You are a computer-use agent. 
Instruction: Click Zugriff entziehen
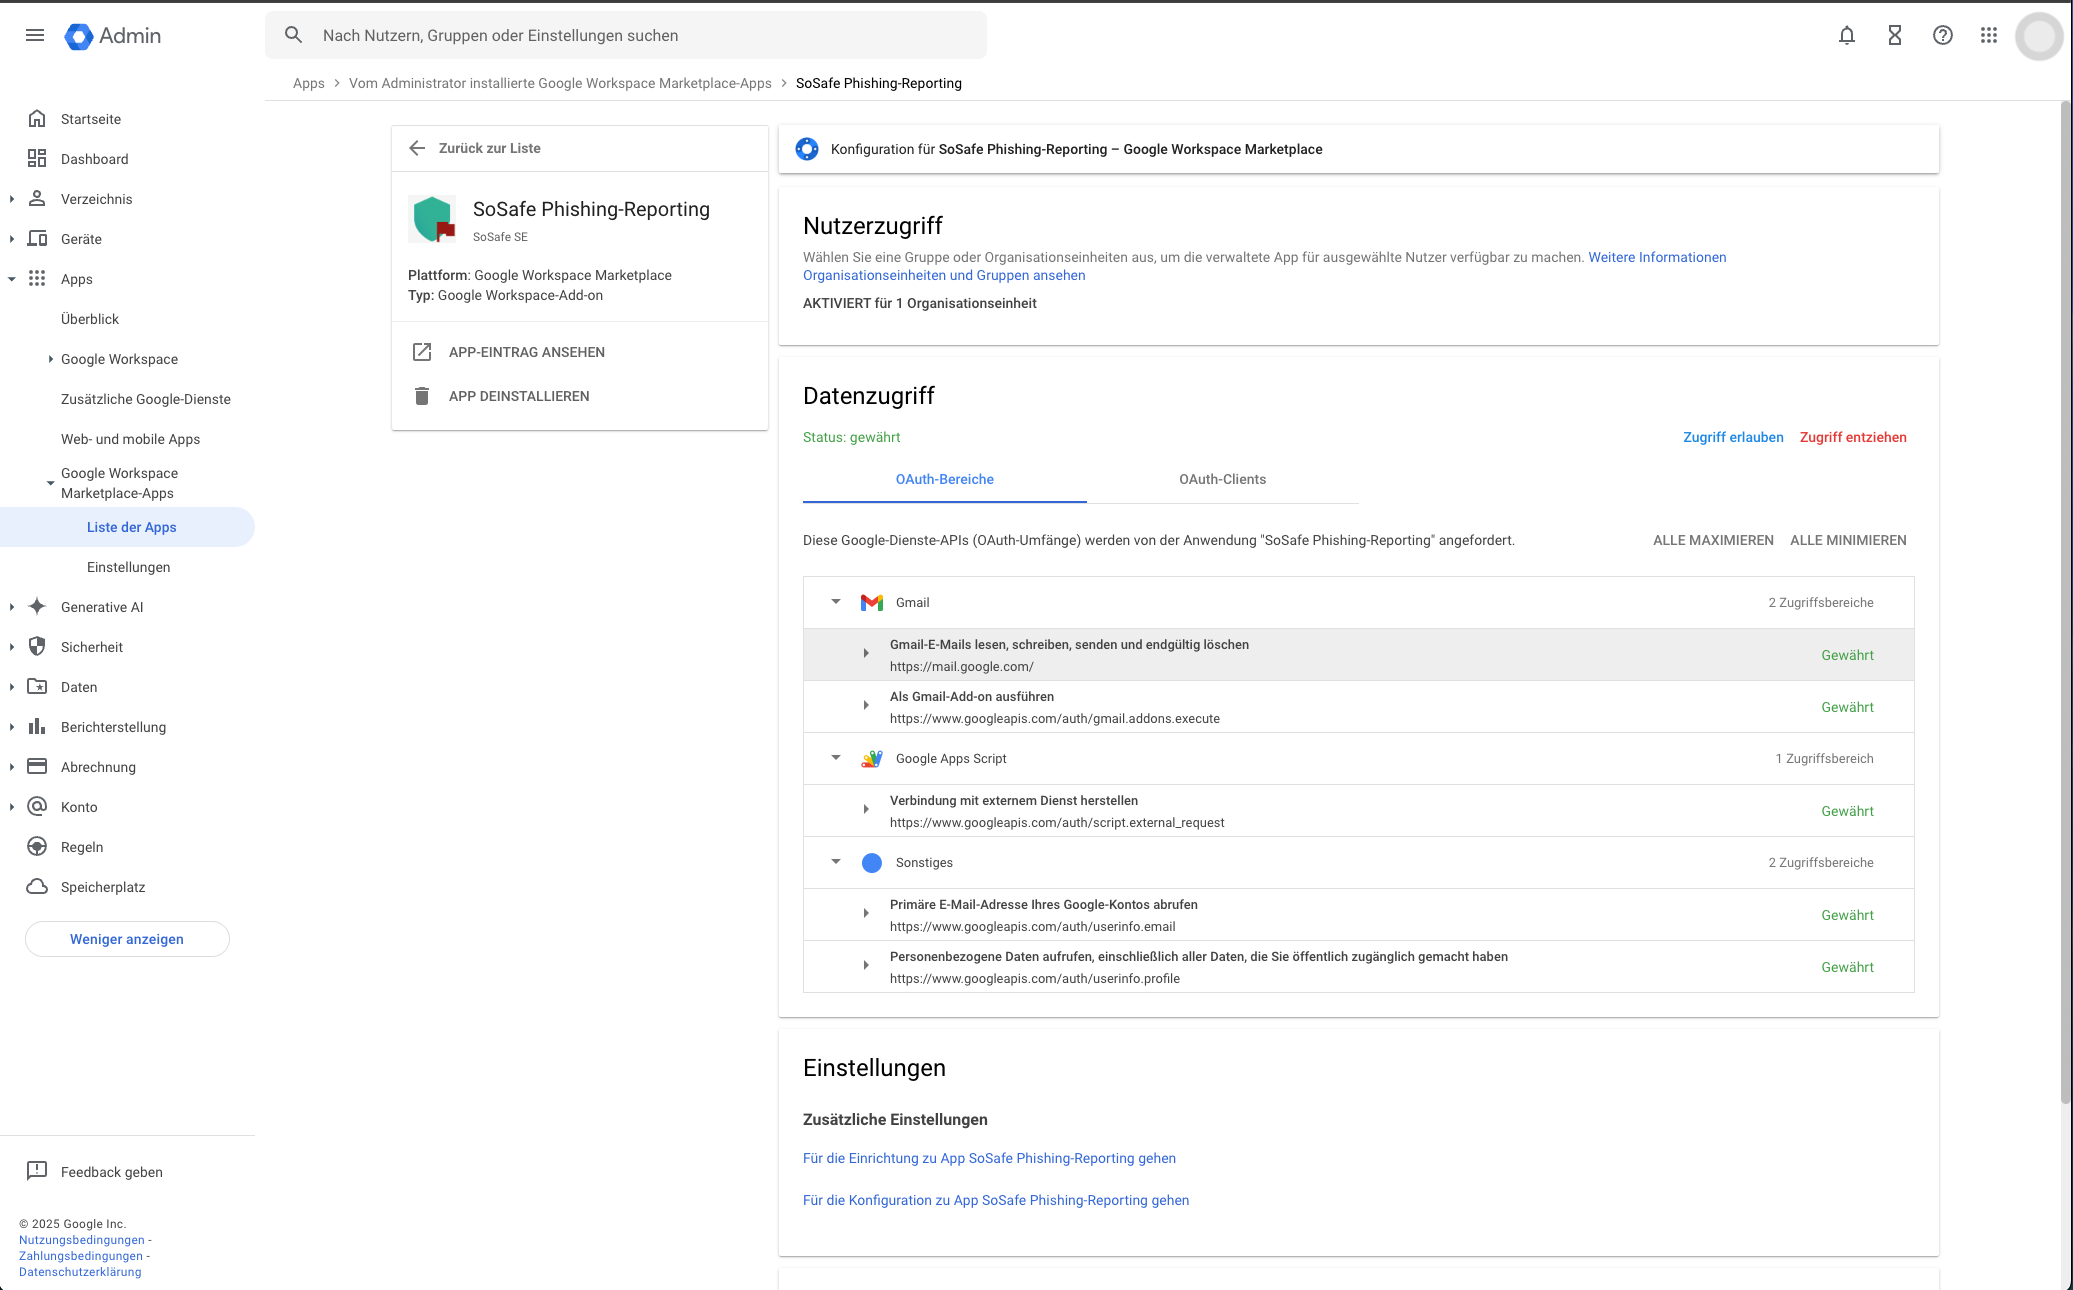click(1853, 437)
